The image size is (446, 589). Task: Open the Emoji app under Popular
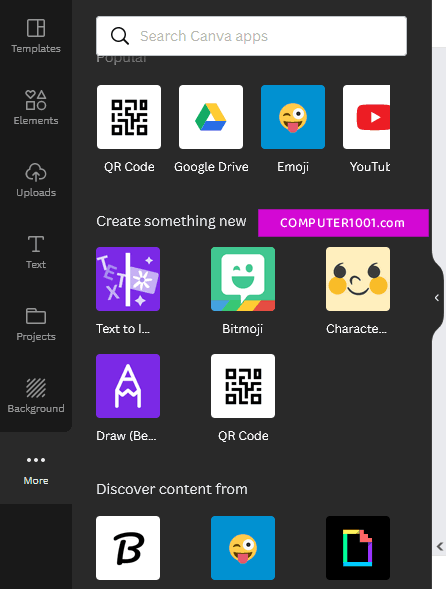[293, 117]
